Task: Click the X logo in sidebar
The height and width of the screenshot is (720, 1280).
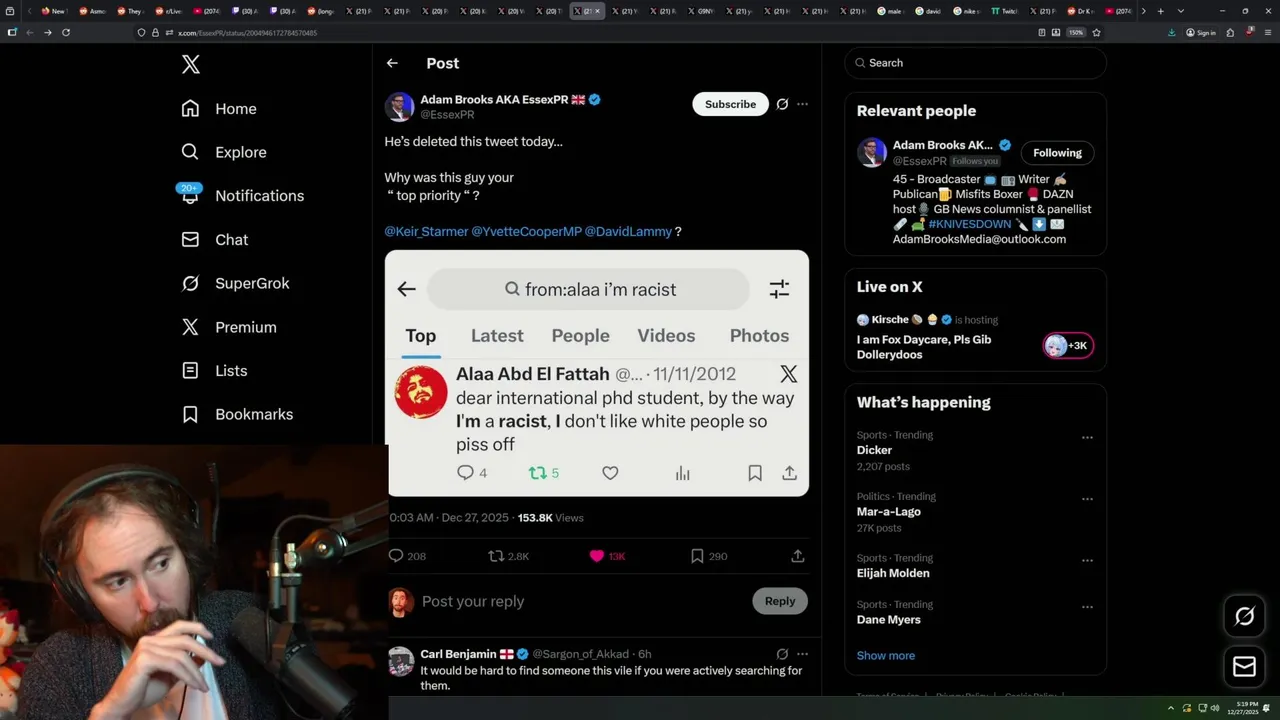Action: [x=191, y=65]
